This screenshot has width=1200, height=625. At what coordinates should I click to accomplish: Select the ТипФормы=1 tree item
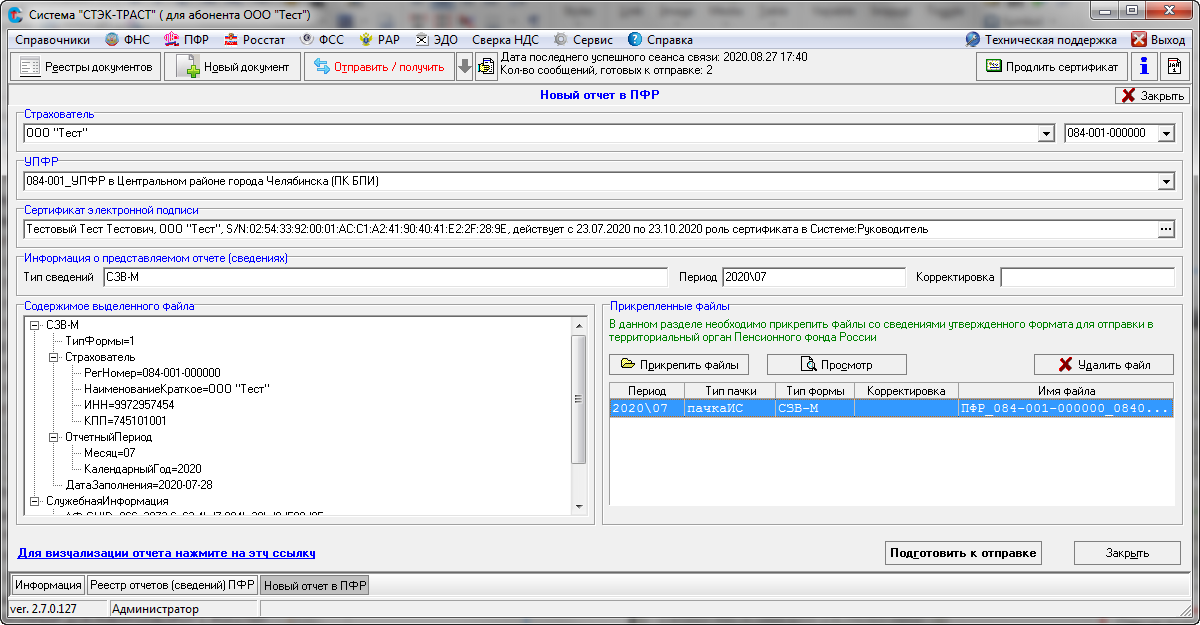click(99, 341)
